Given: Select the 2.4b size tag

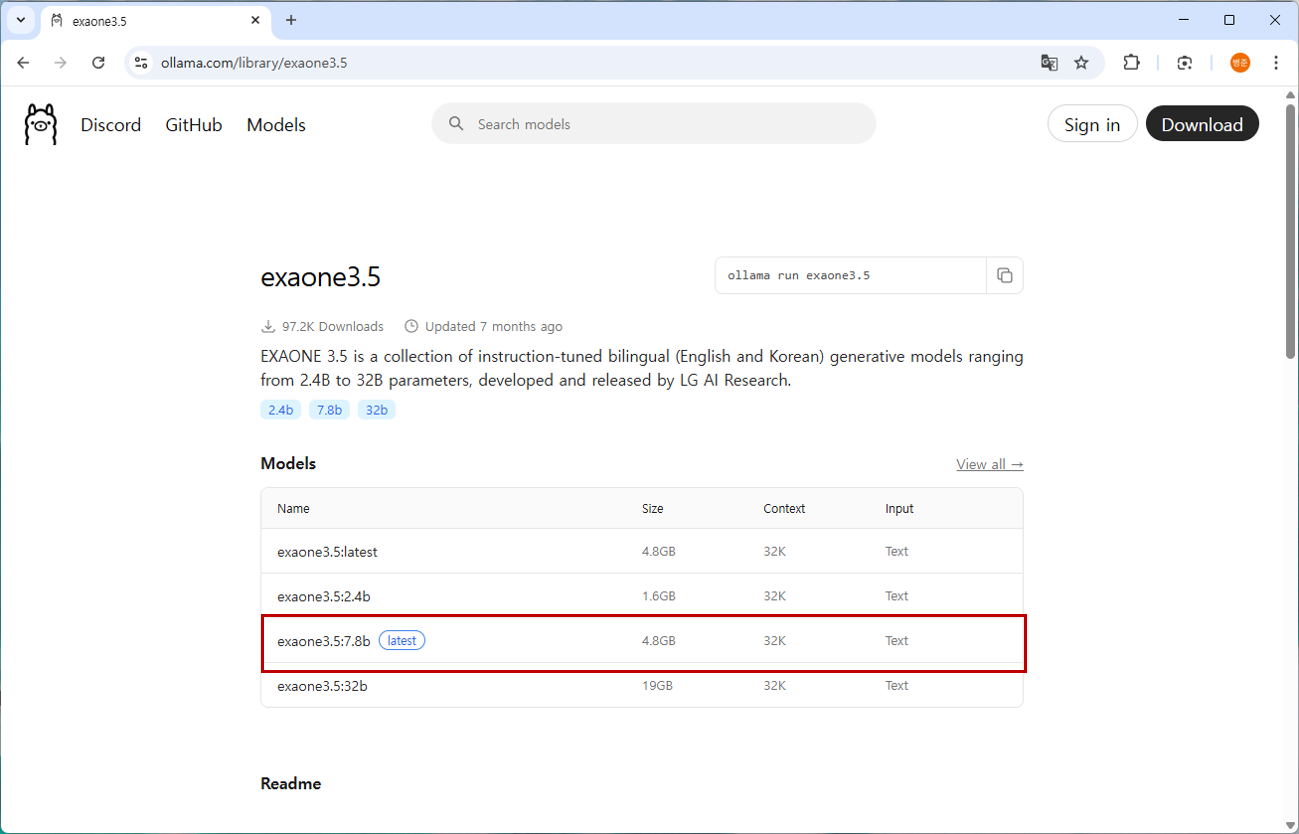Looking at the screenshot, I should pyautogui.click(x=280, y=410).
